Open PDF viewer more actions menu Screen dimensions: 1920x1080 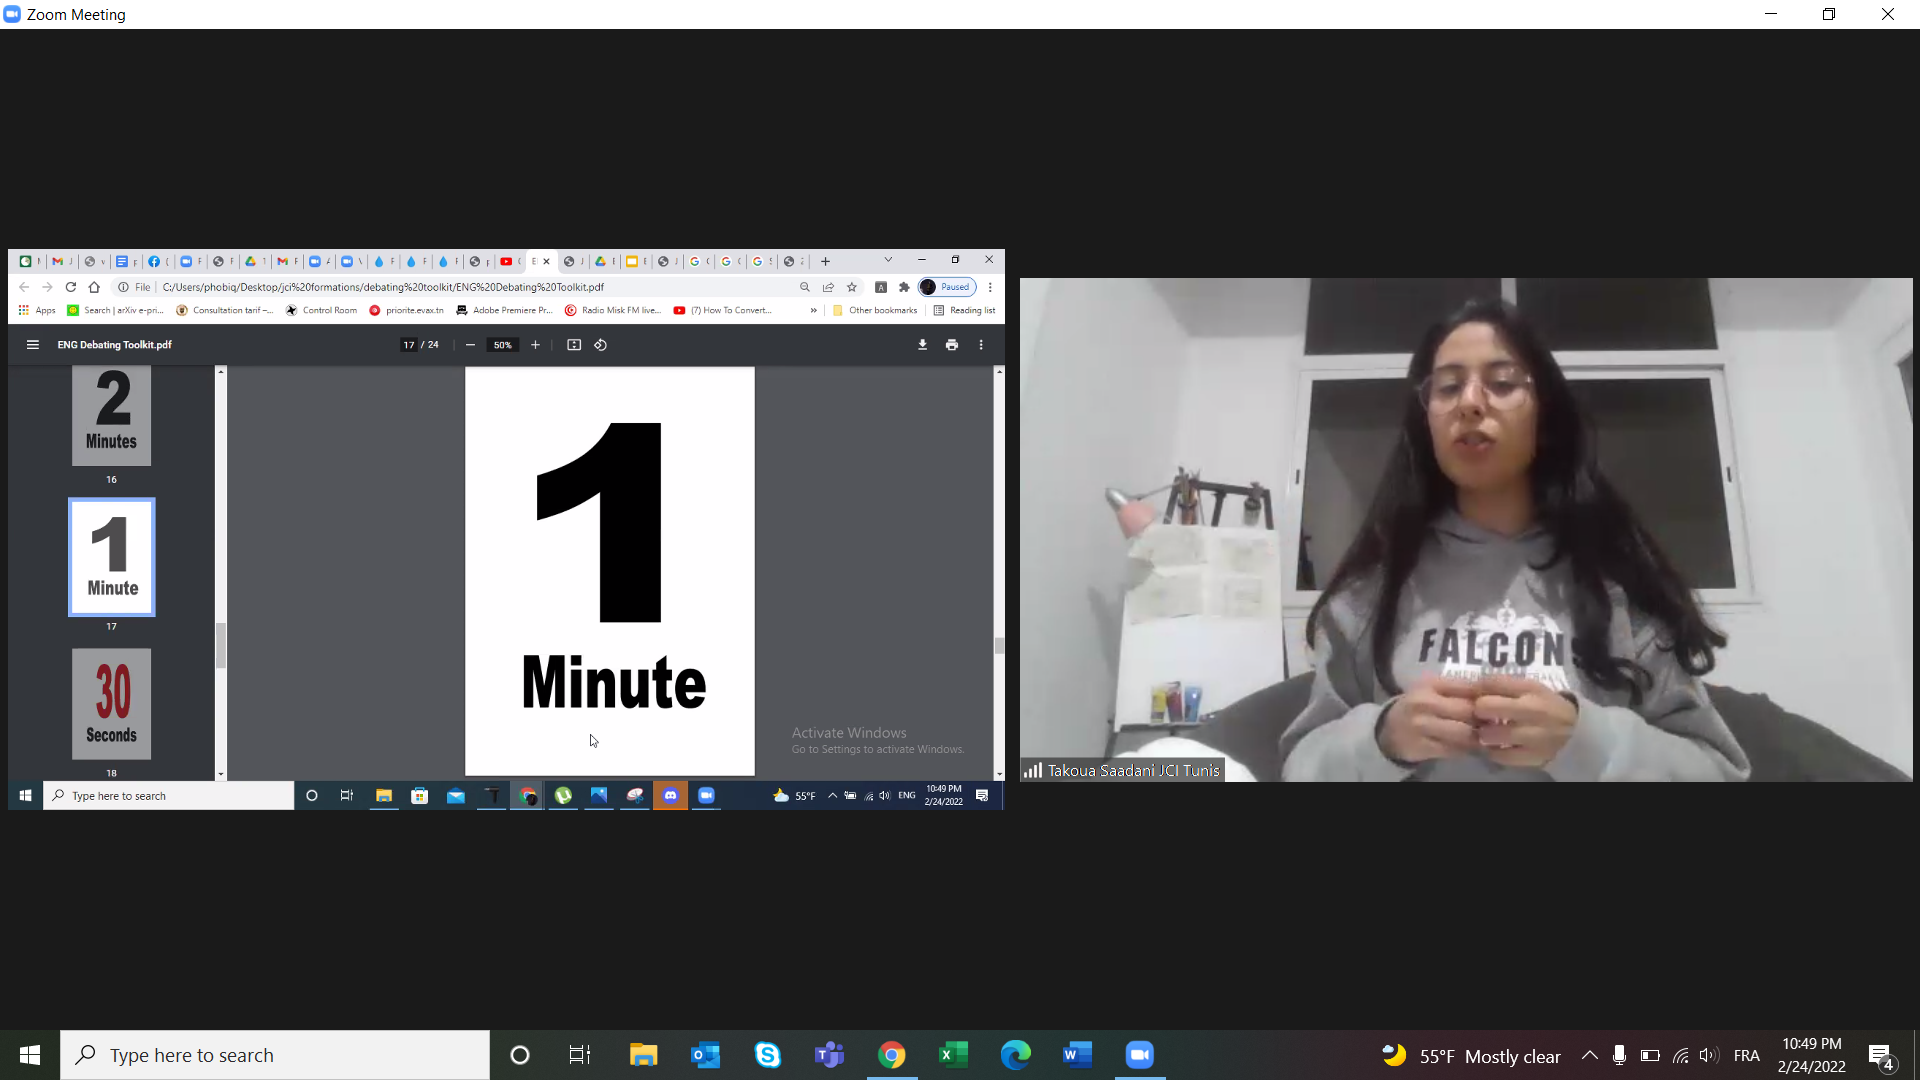pos(981,345)
